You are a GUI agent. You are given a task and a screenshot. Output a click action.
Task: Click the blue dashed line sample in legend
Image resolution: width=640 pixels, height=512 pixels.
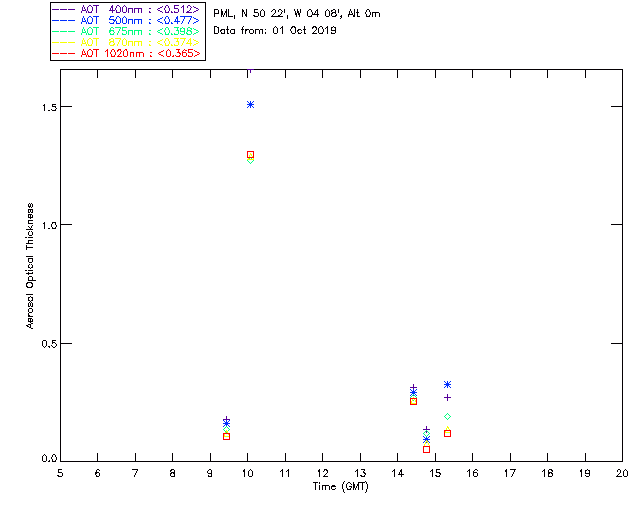[x=64, y=20]
